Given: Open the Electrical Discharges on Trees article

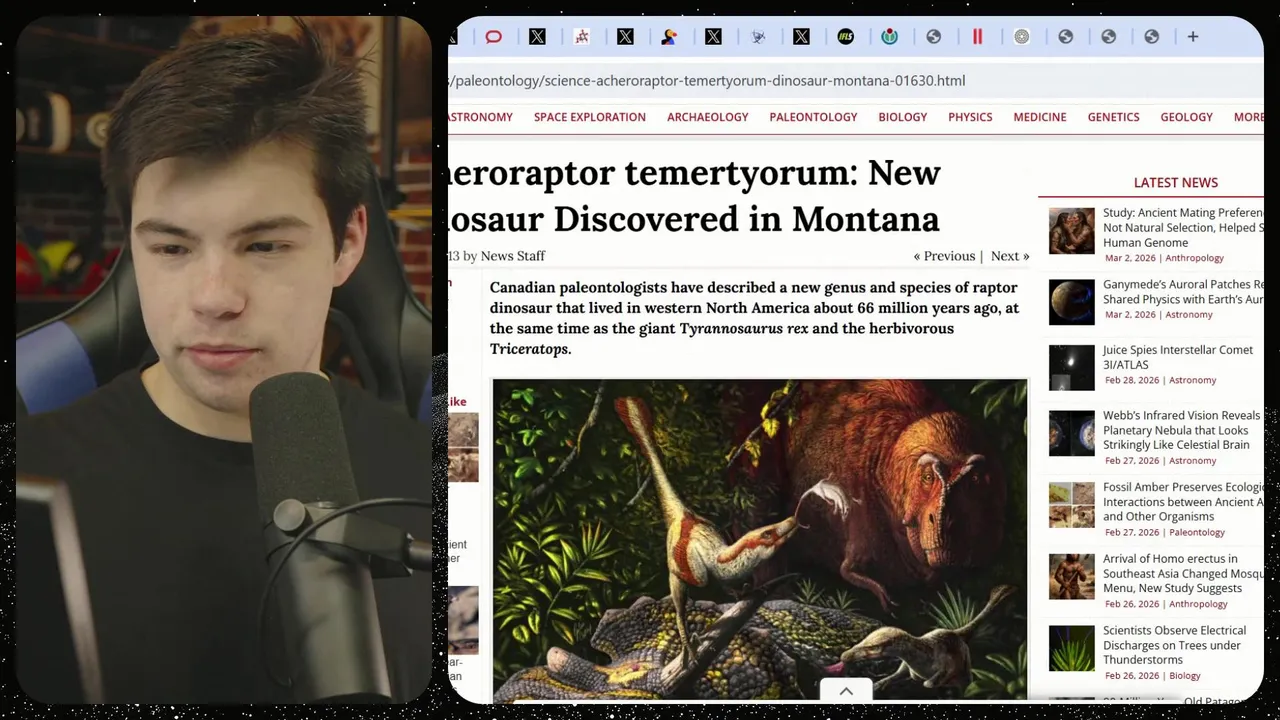Looking at the screenshot, I should coord(1174,645).
